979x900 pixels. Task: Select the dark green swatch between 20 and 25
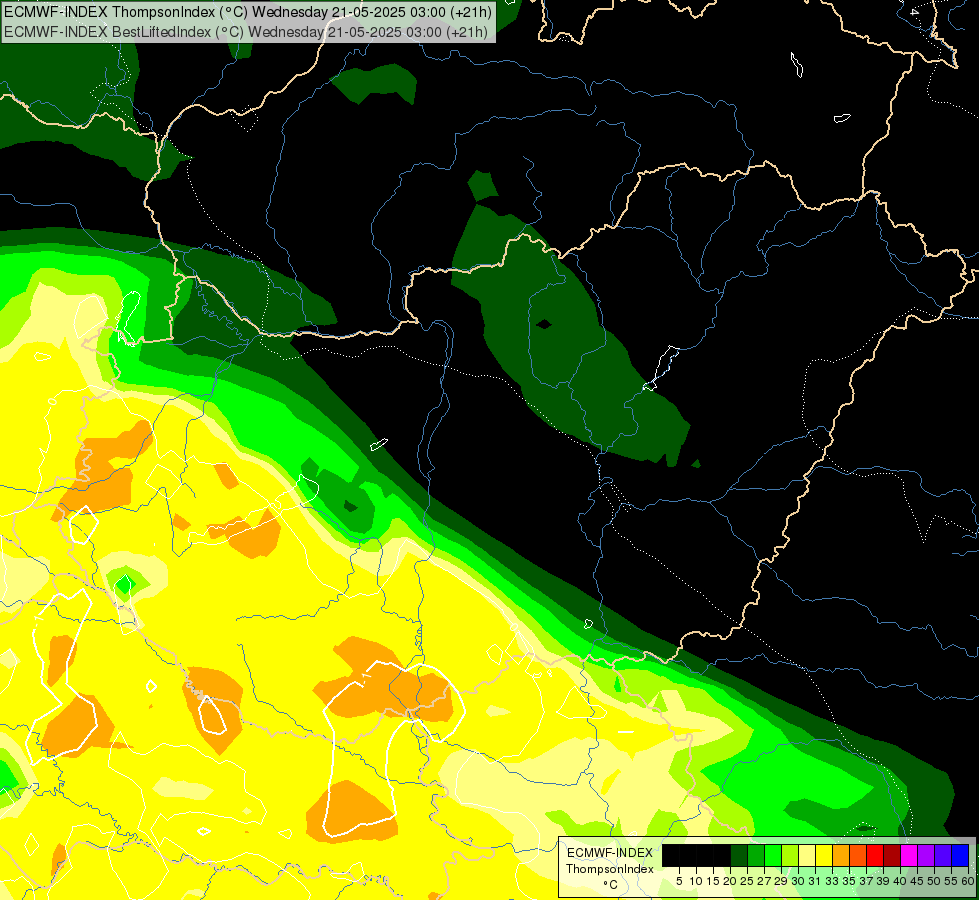pyautogui.click(x=739, y=856)
